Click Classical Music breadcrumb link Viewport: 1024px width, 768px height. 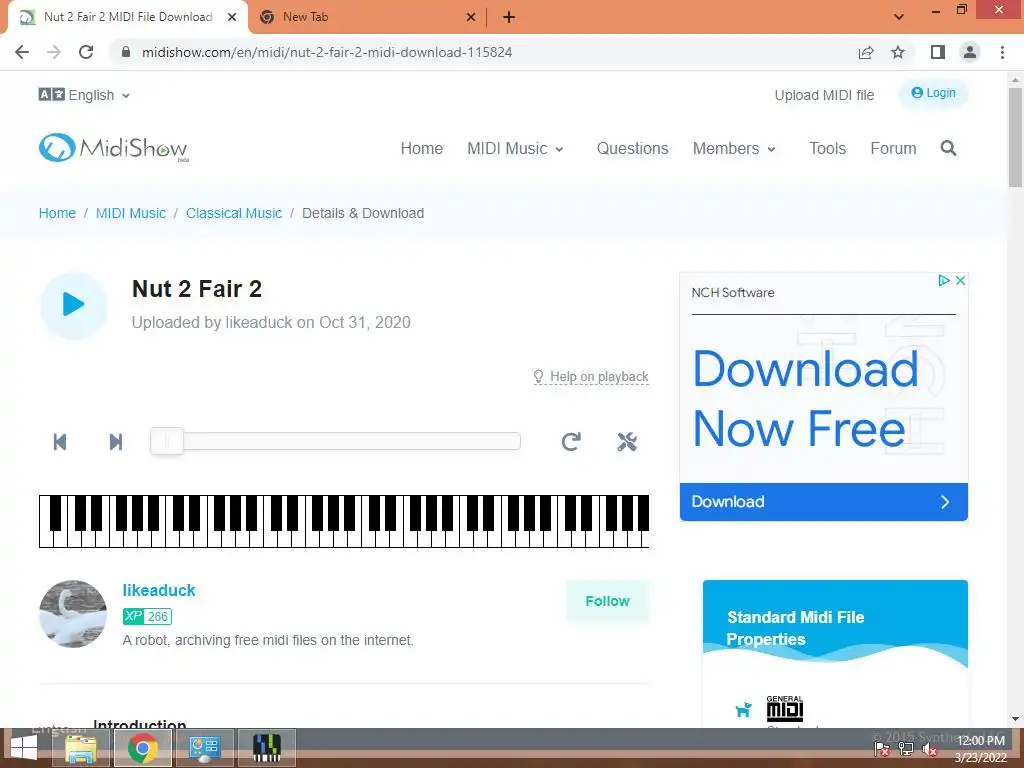(x=234, y=214)
